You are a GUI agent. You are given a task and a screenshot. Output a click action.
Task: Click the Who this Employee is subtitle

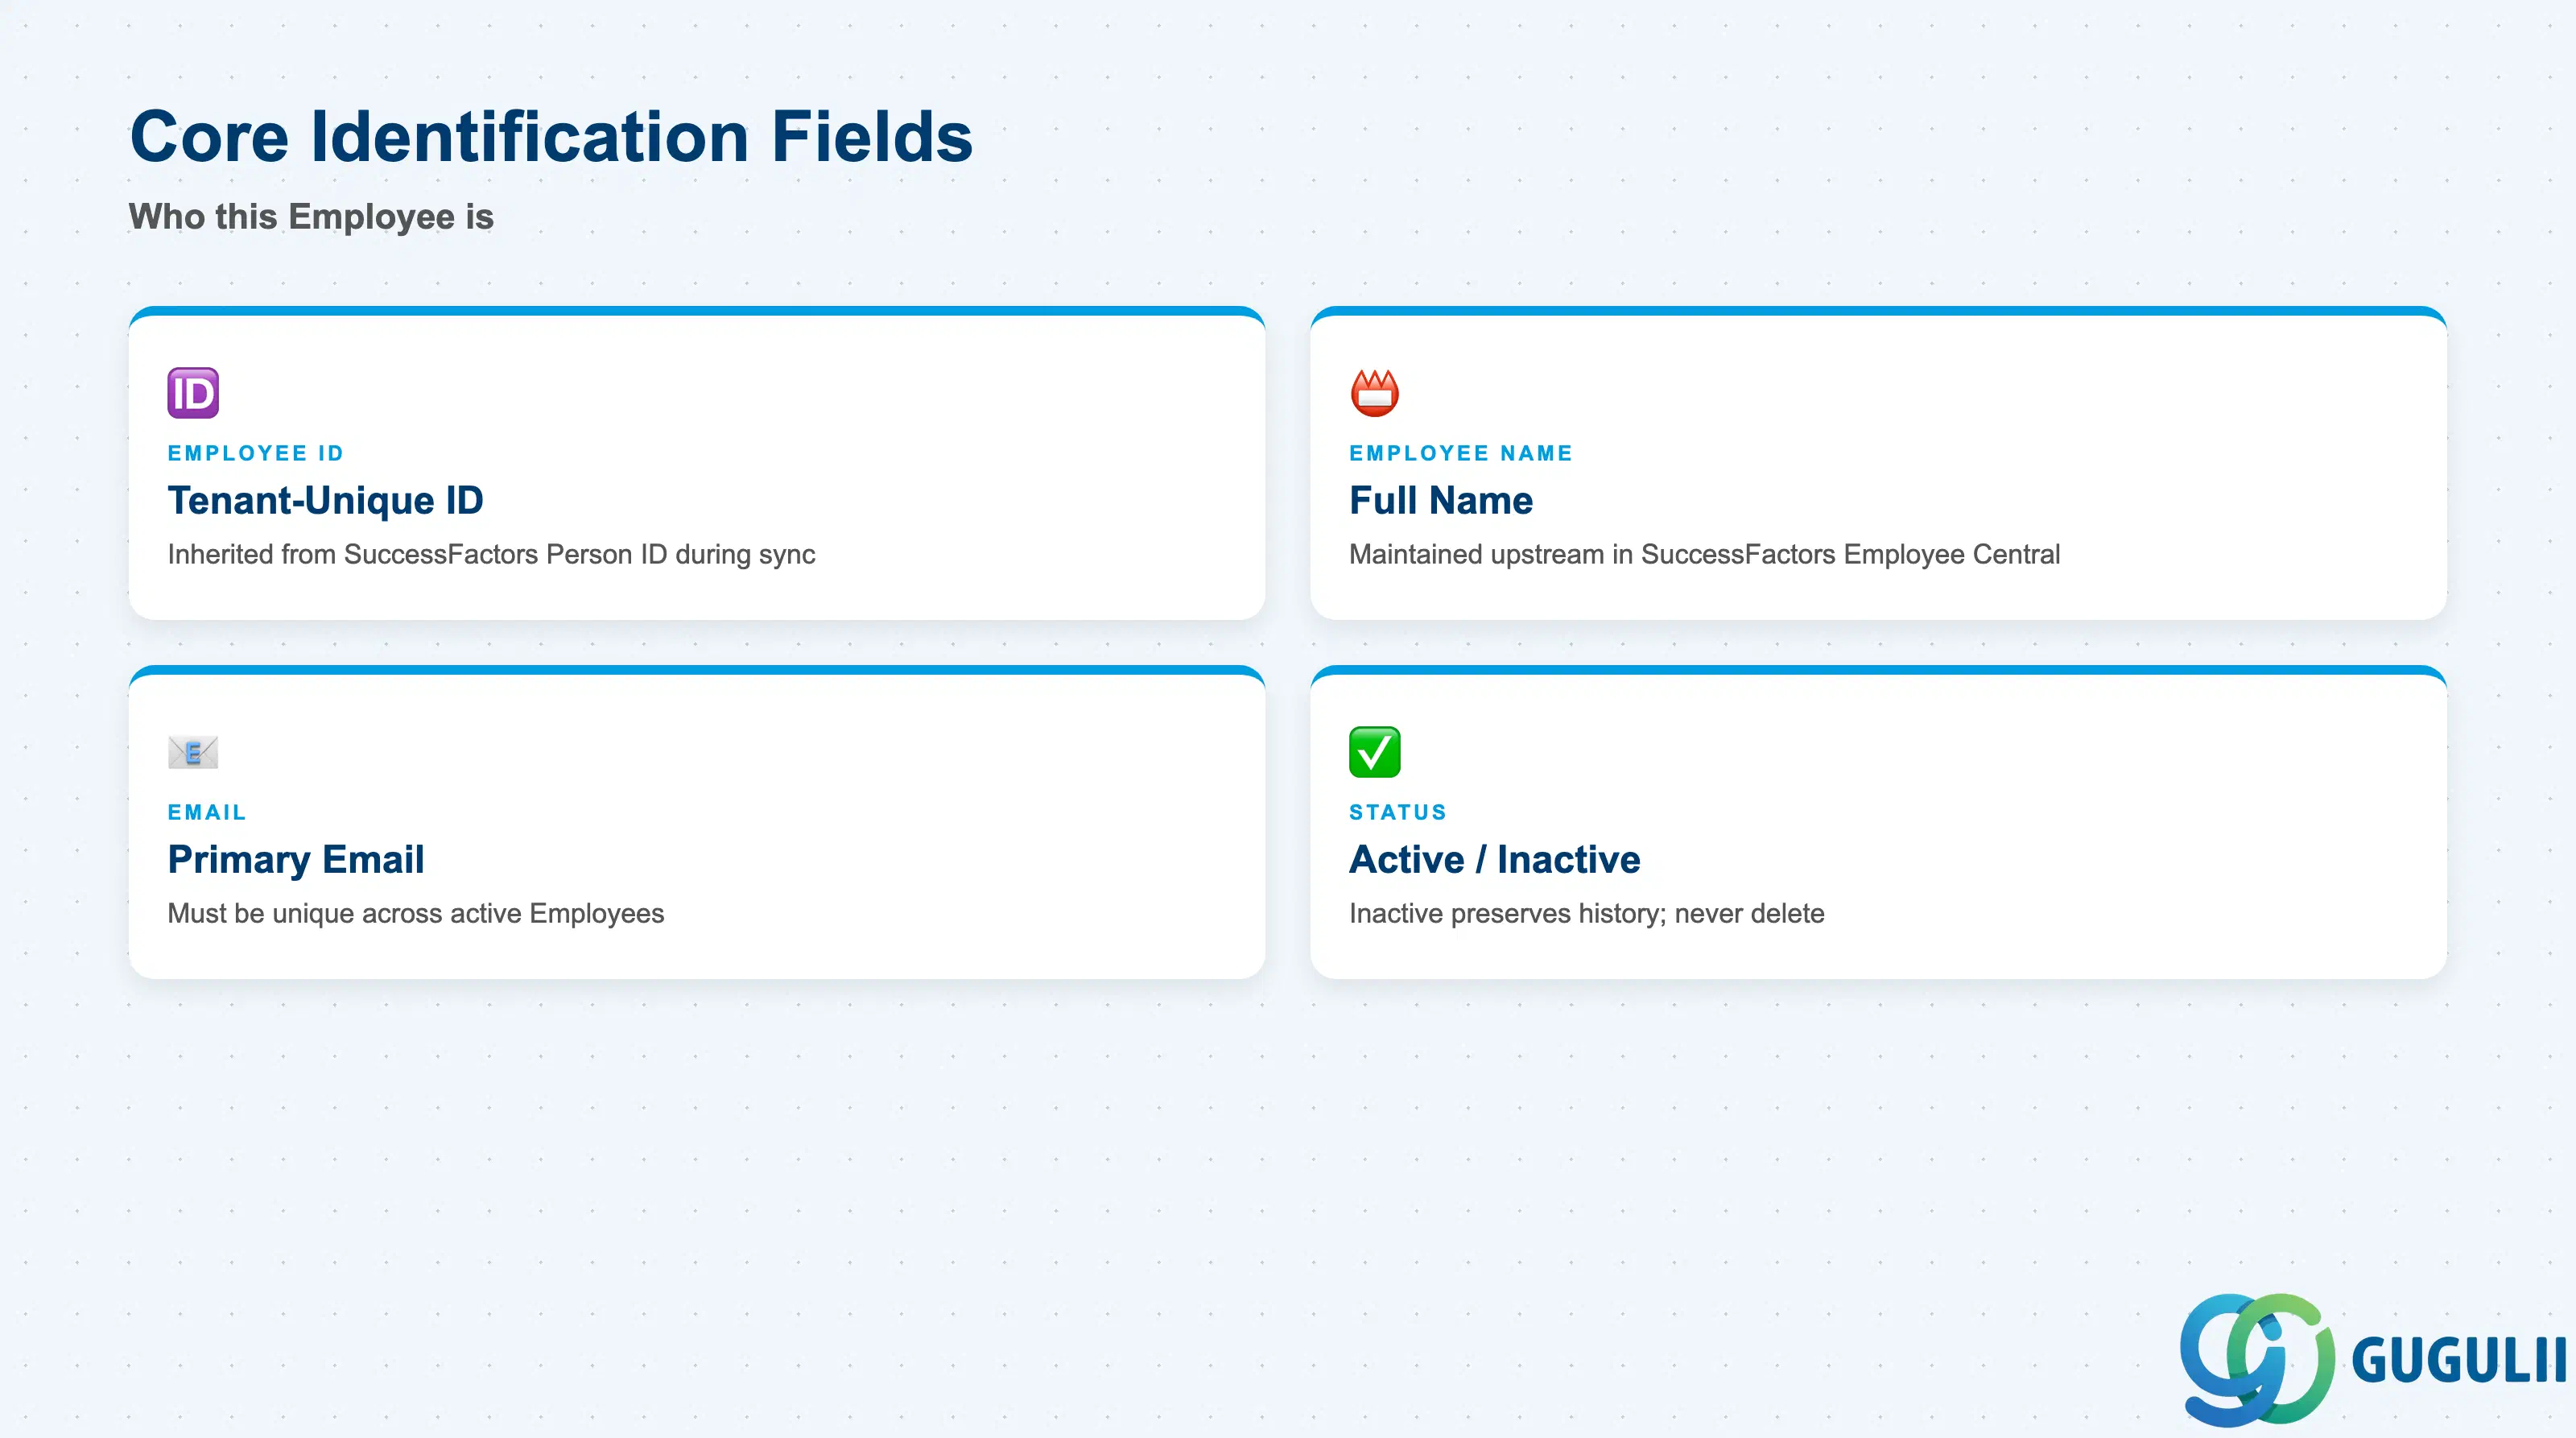click(311, 217)
